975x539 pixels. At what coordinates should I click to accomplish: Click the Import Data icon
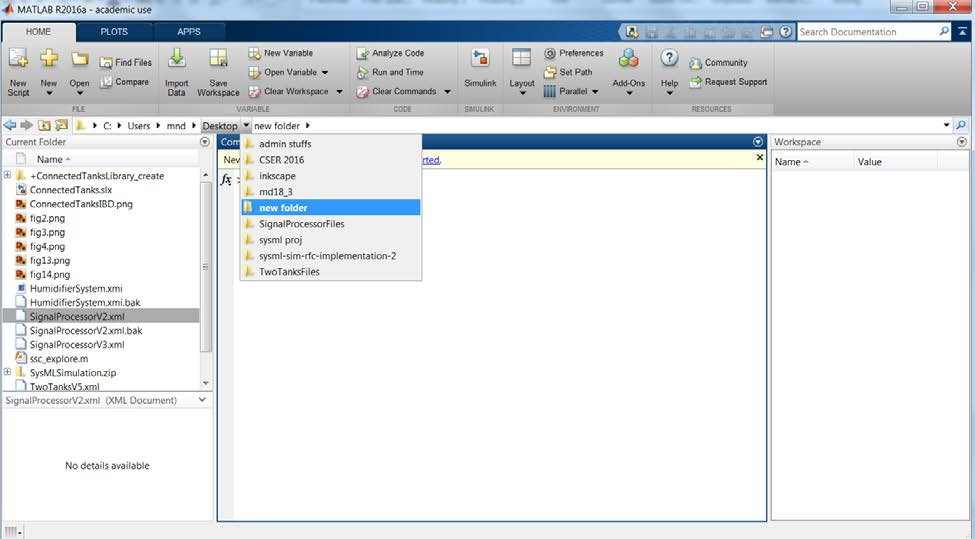coord(177,61)
